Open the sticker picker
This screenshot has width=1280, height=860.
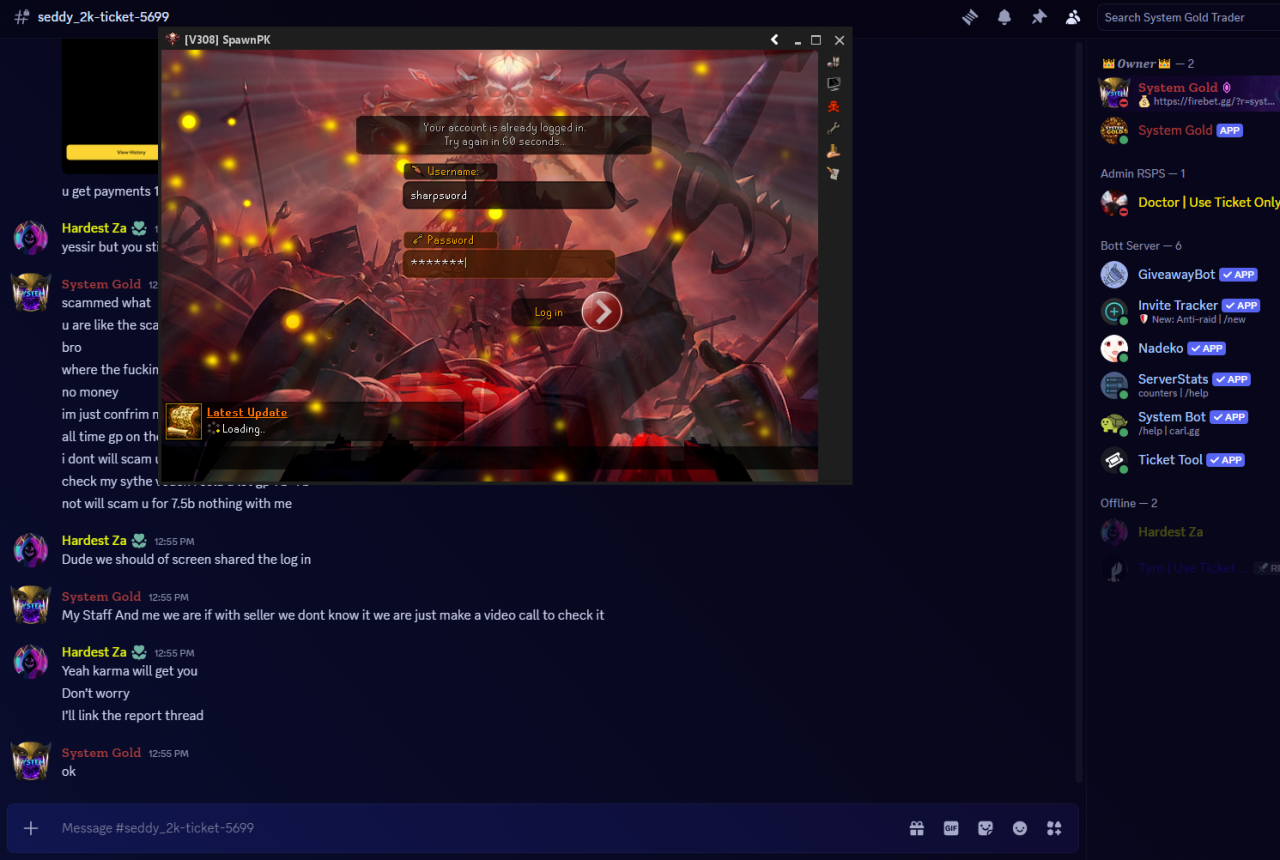(986, 828)
